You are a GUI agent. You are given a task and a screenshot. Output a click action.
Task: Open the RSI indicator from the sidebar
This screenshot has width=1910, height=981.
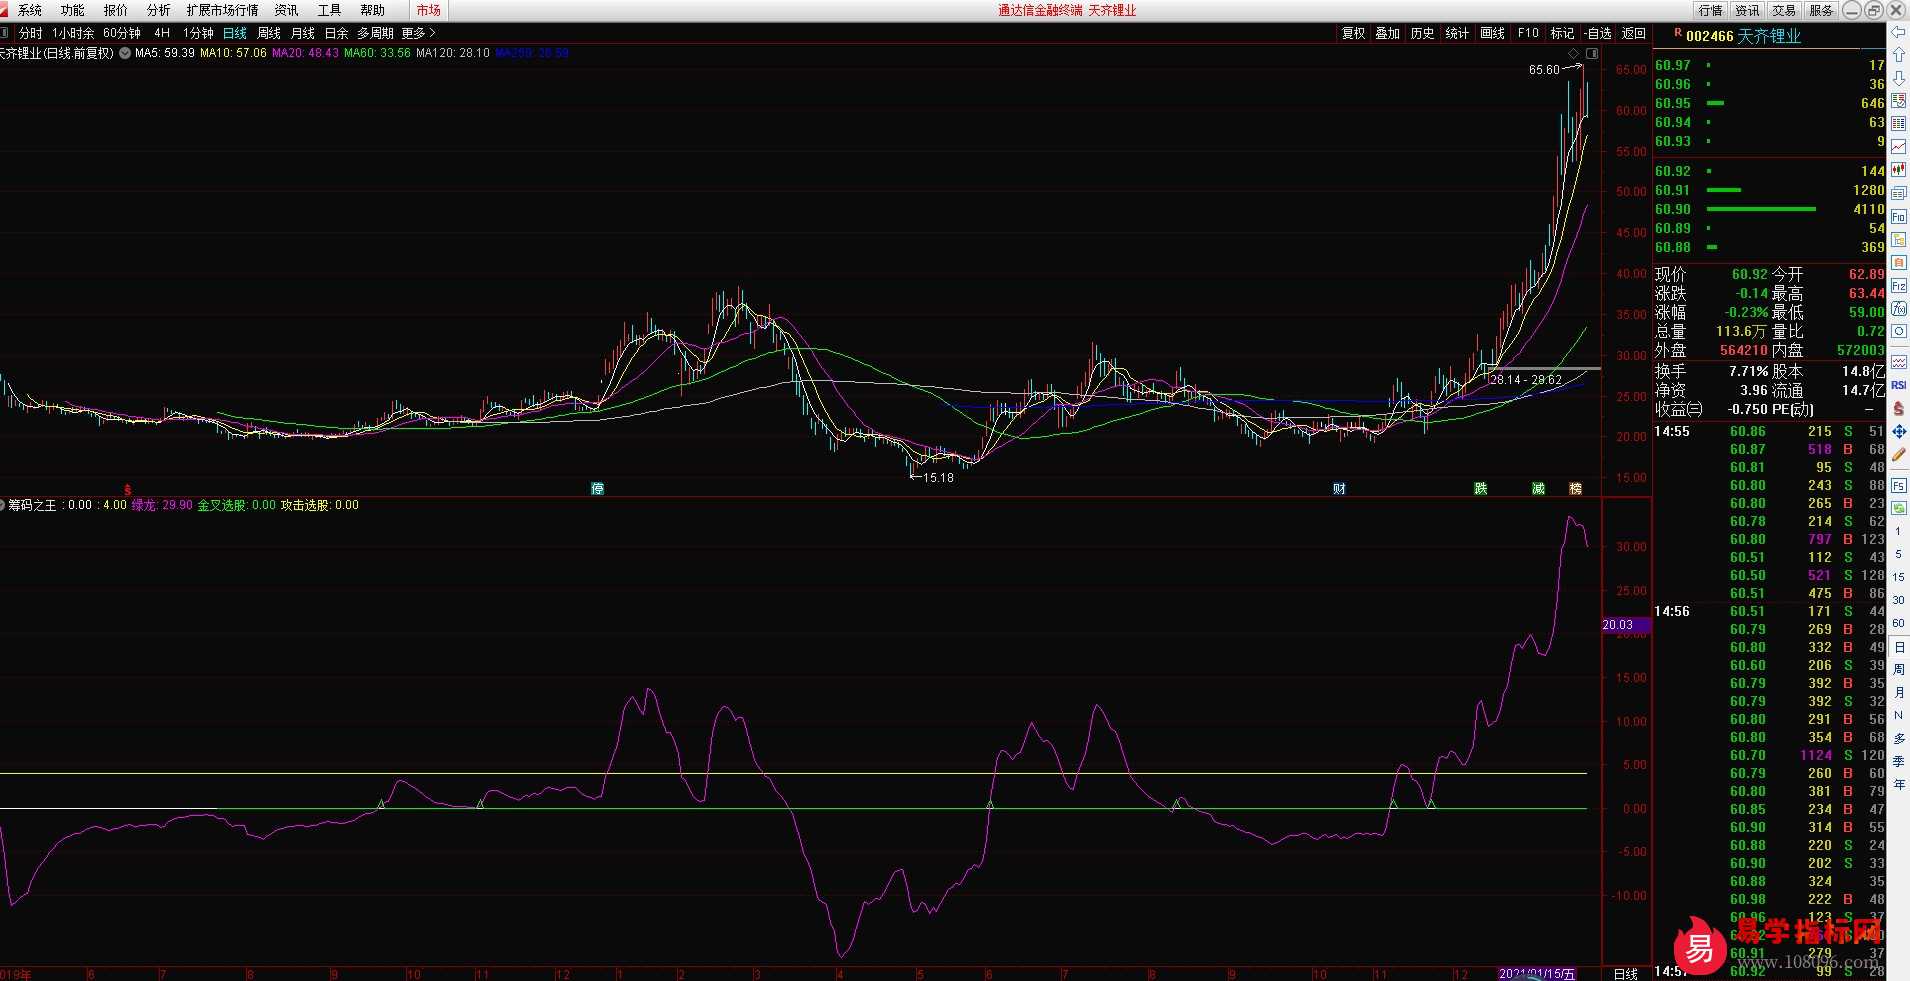pos(1898,385)
